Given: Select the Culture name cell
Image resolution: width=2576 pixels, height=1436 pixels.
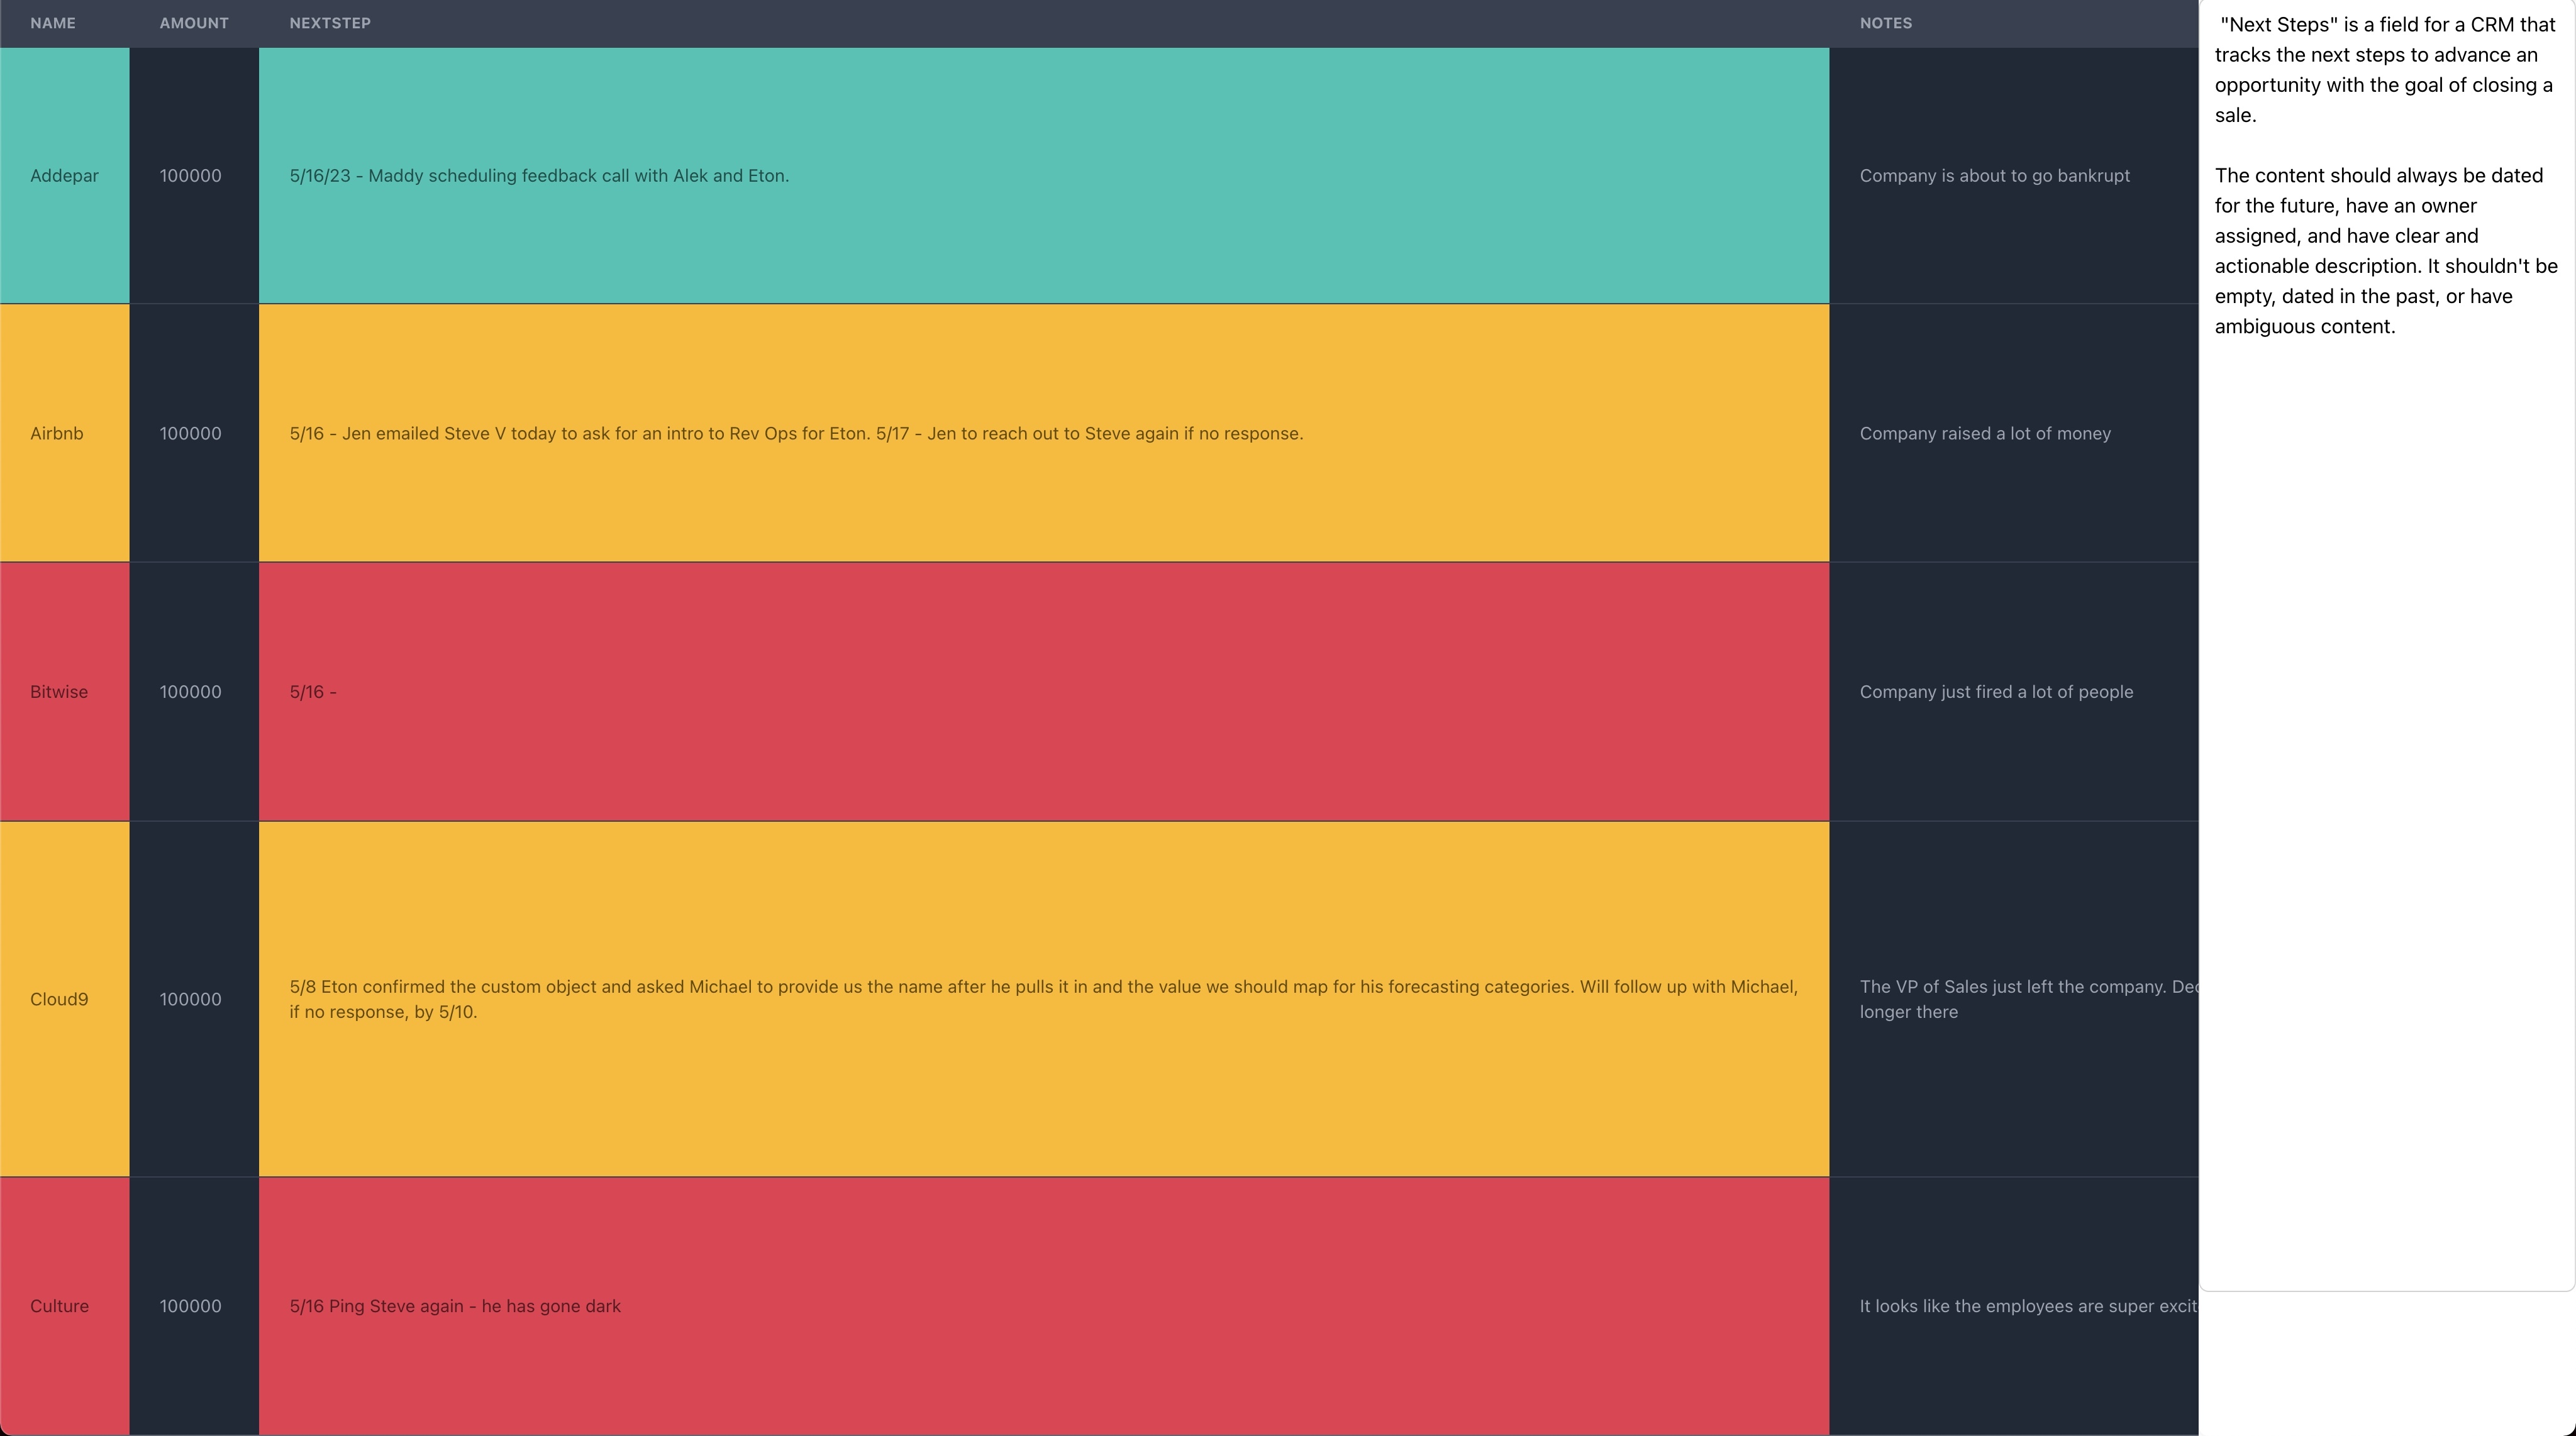Looking at the screenshot, I should click(x=59, y=1306).
